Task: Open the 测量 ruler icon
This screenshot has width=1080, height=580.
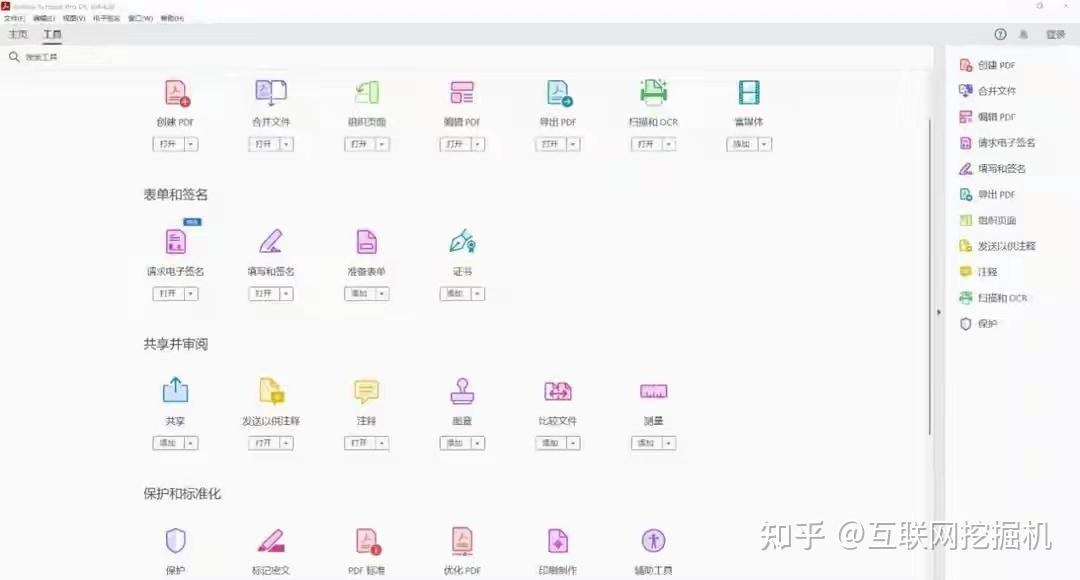Action: pyautogui.click(x=654, y=391)
